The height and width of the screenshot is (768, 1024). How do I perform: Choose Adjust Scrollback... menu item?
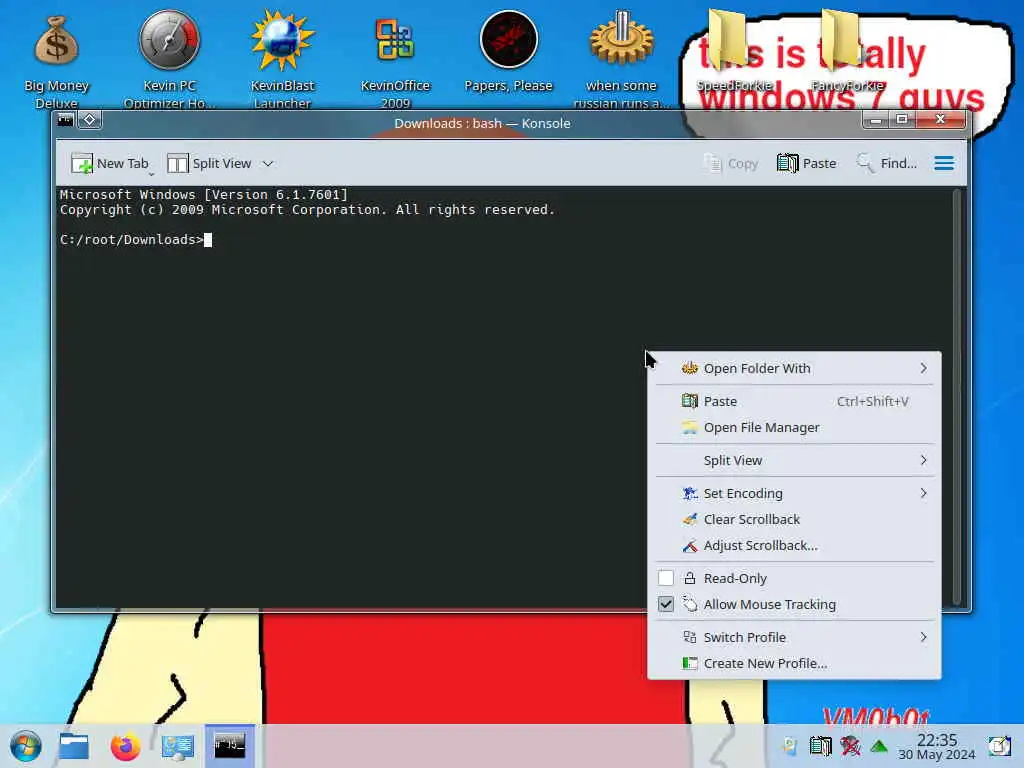[x=793, y=545]
